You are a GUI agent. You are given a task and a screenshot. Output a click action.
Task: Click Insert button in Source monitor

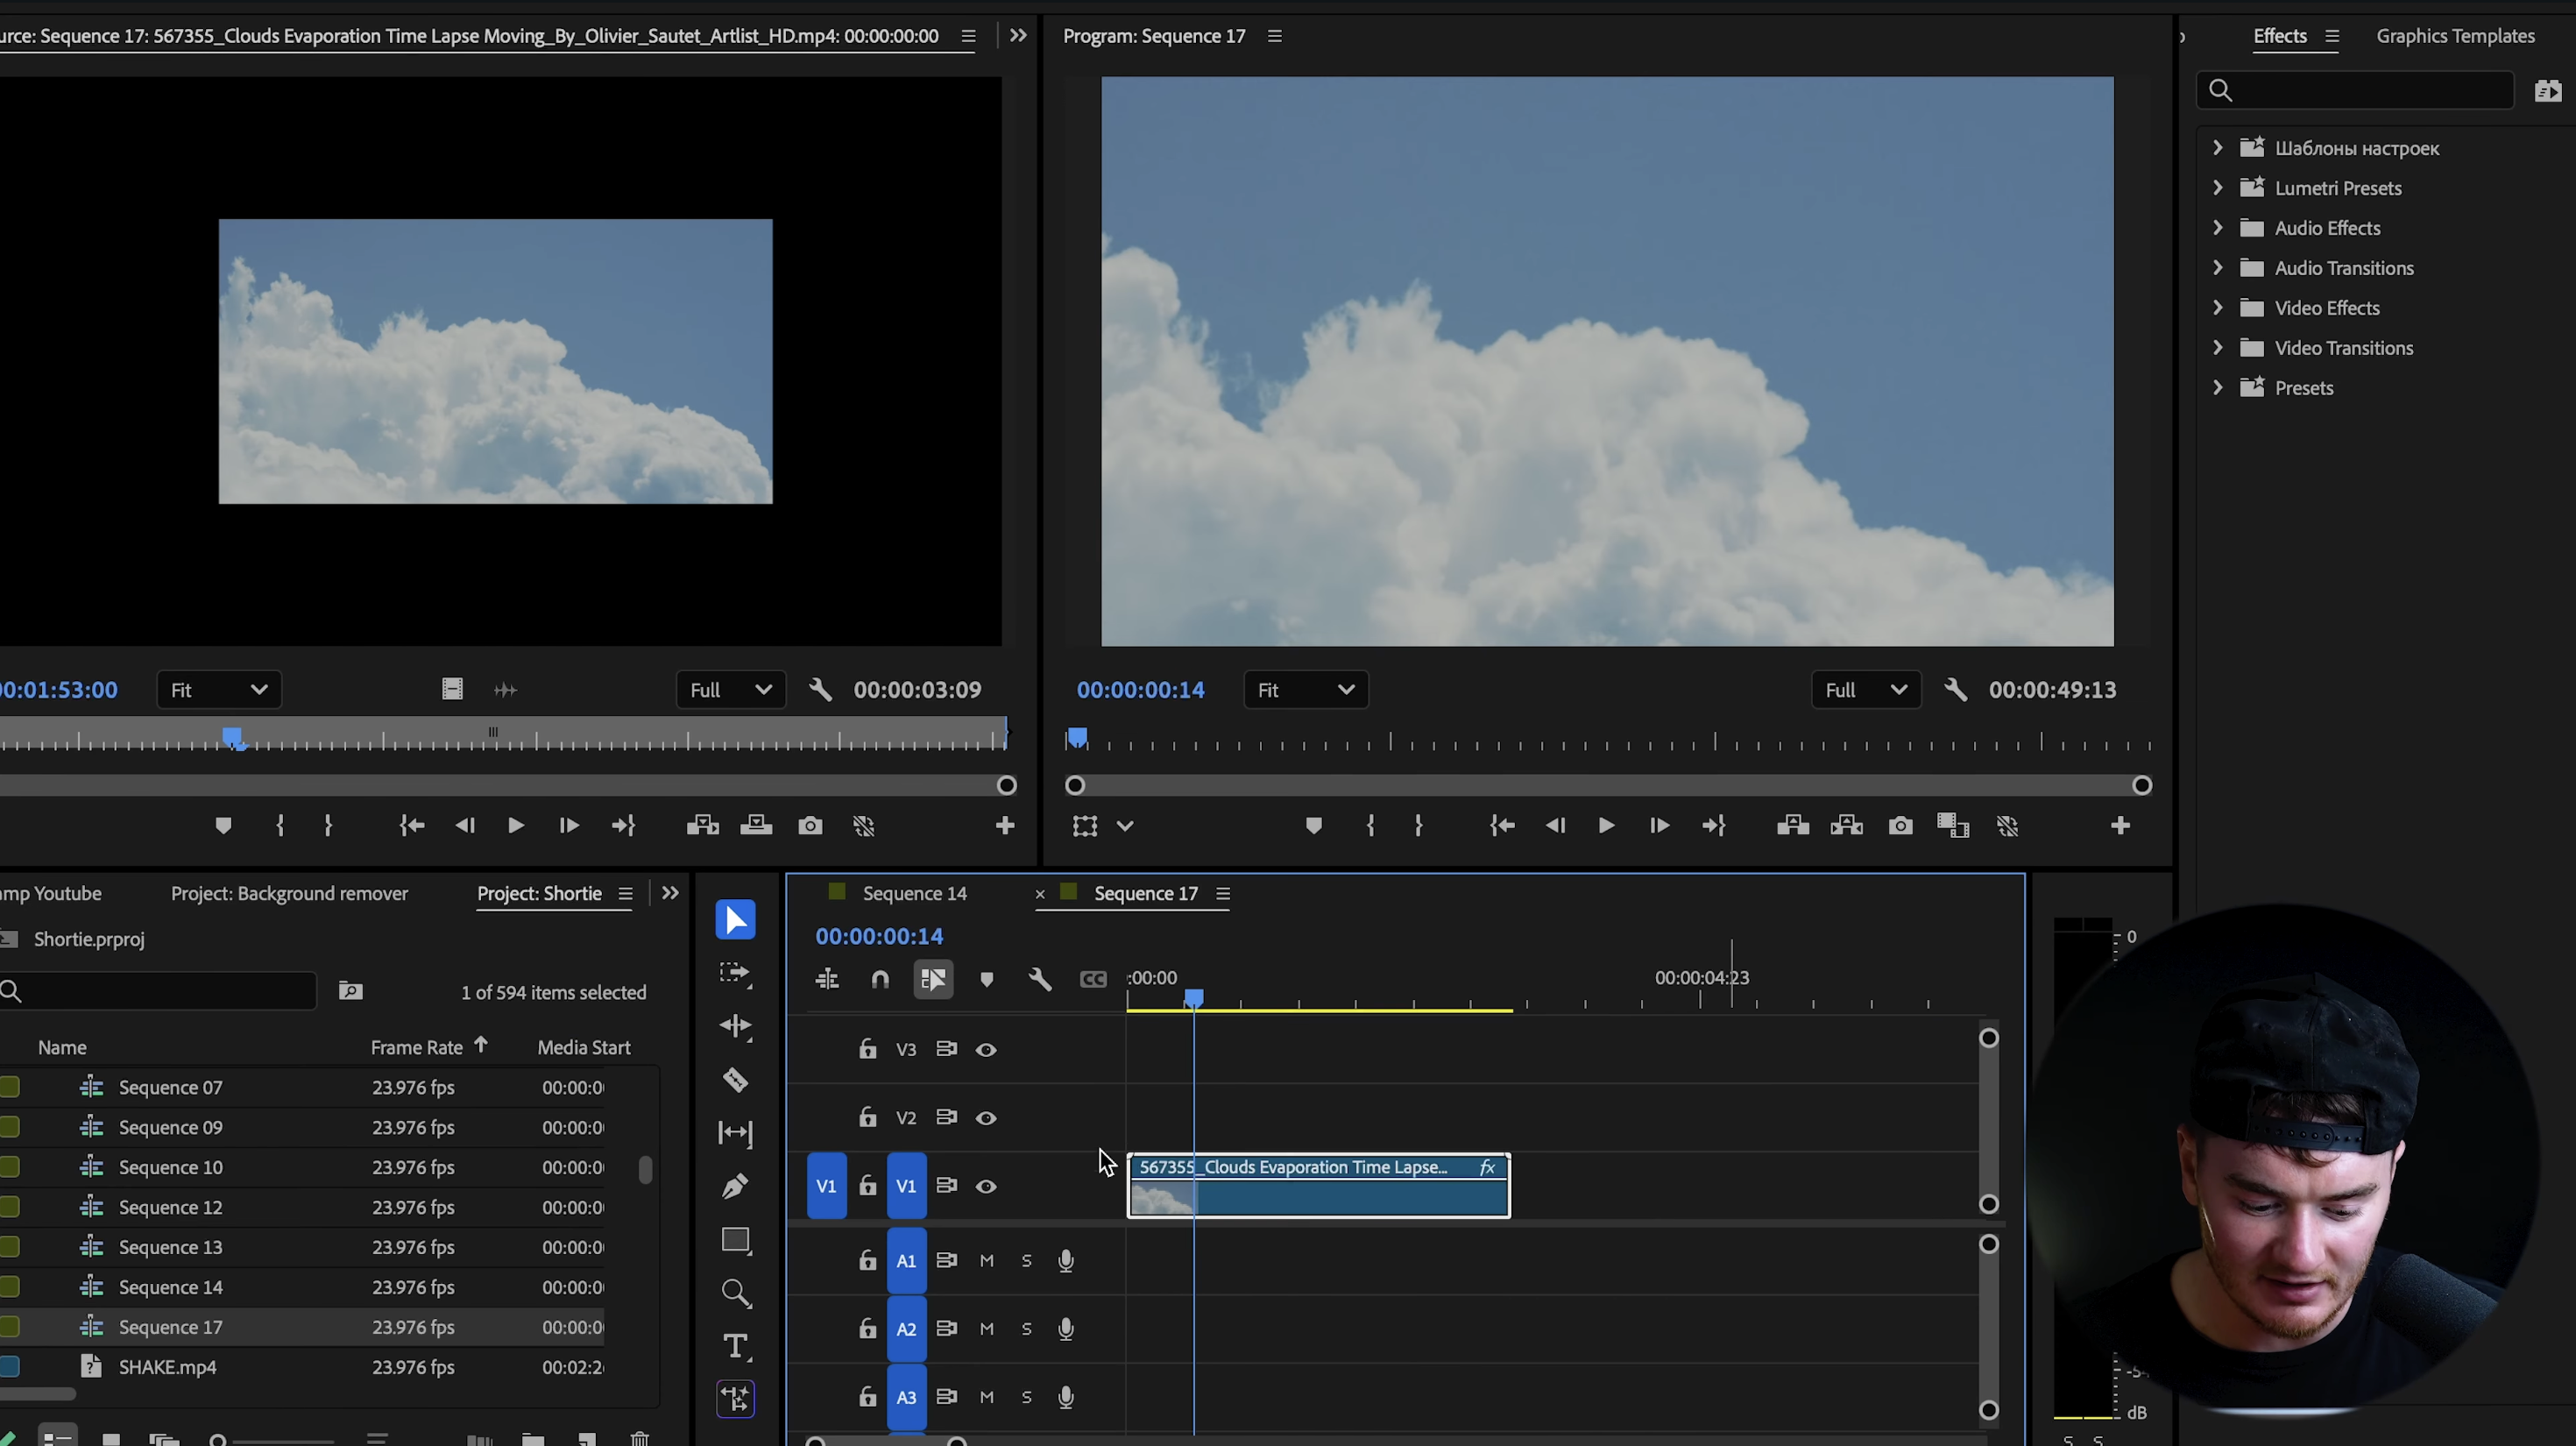(702, 826)
